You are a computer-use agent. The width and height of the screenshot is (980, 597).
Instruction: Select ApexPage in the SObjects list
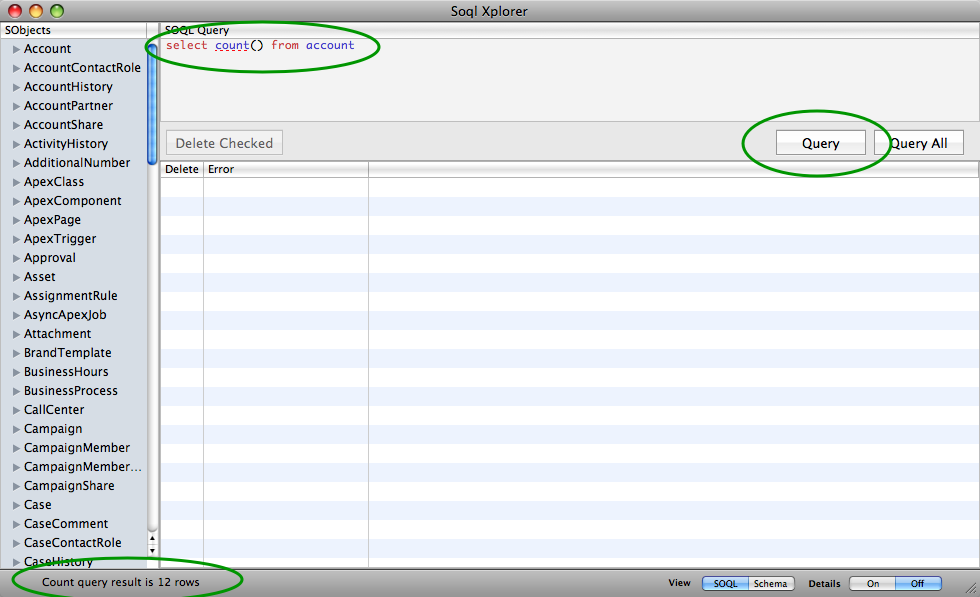pyautogui.click(x=52, y=220)
